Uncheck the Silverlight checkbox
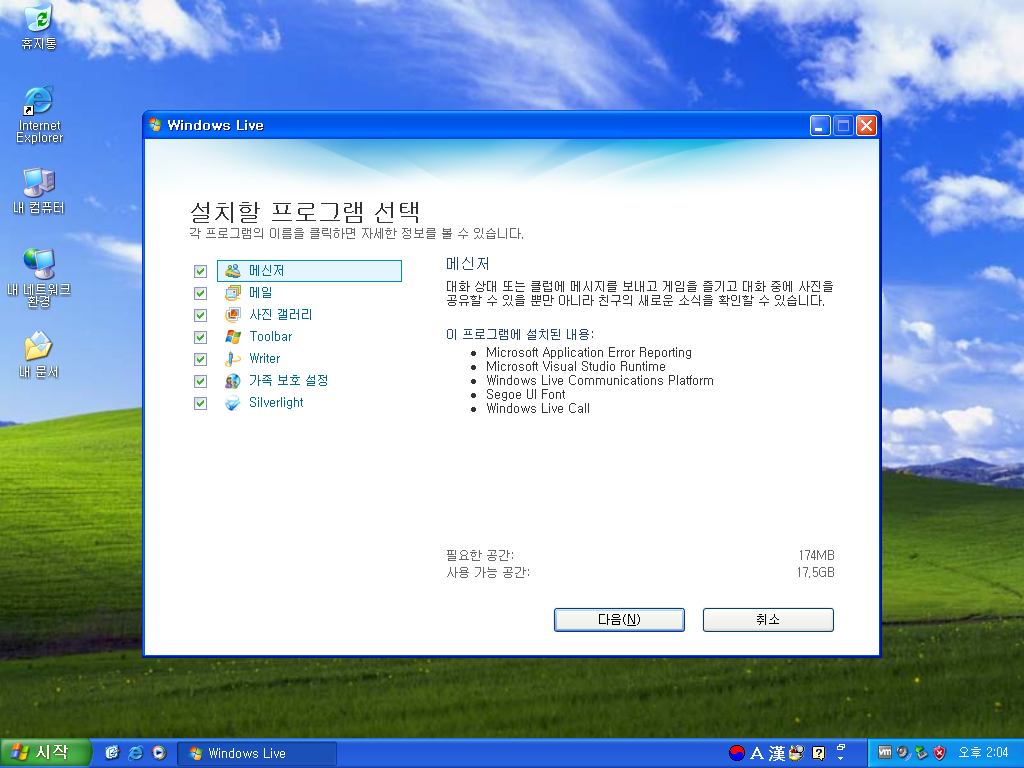The height and width of the screenshot is (768, 1024). coord(200,403)
